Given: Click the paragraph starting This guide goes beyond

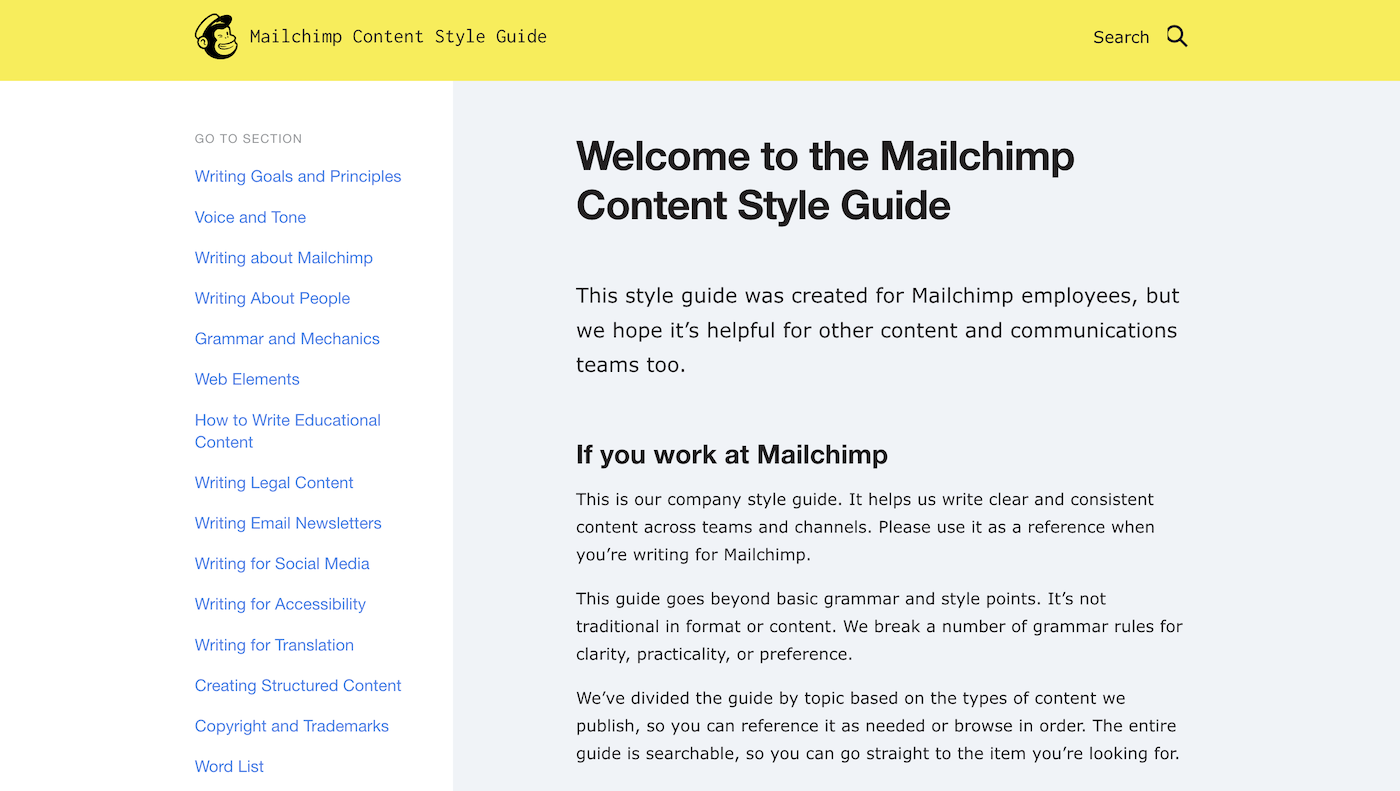Looking at the screenshot, I should [x=879, y=627].
